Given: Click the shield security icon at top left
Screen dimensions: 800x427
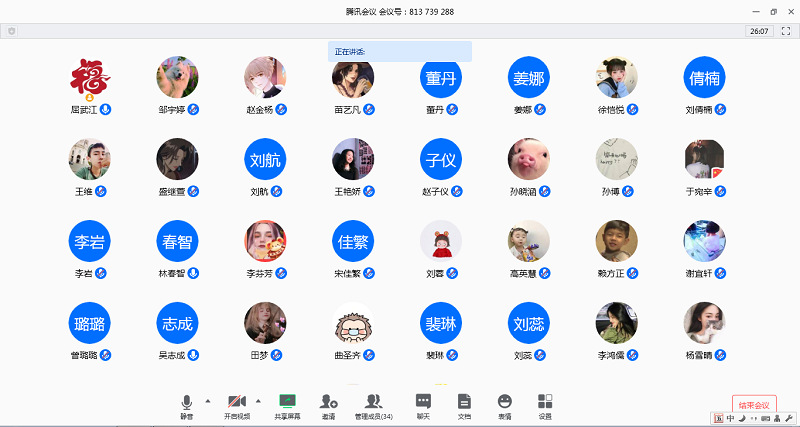Looking at the screenshot, I should click(x=11, y=31).
